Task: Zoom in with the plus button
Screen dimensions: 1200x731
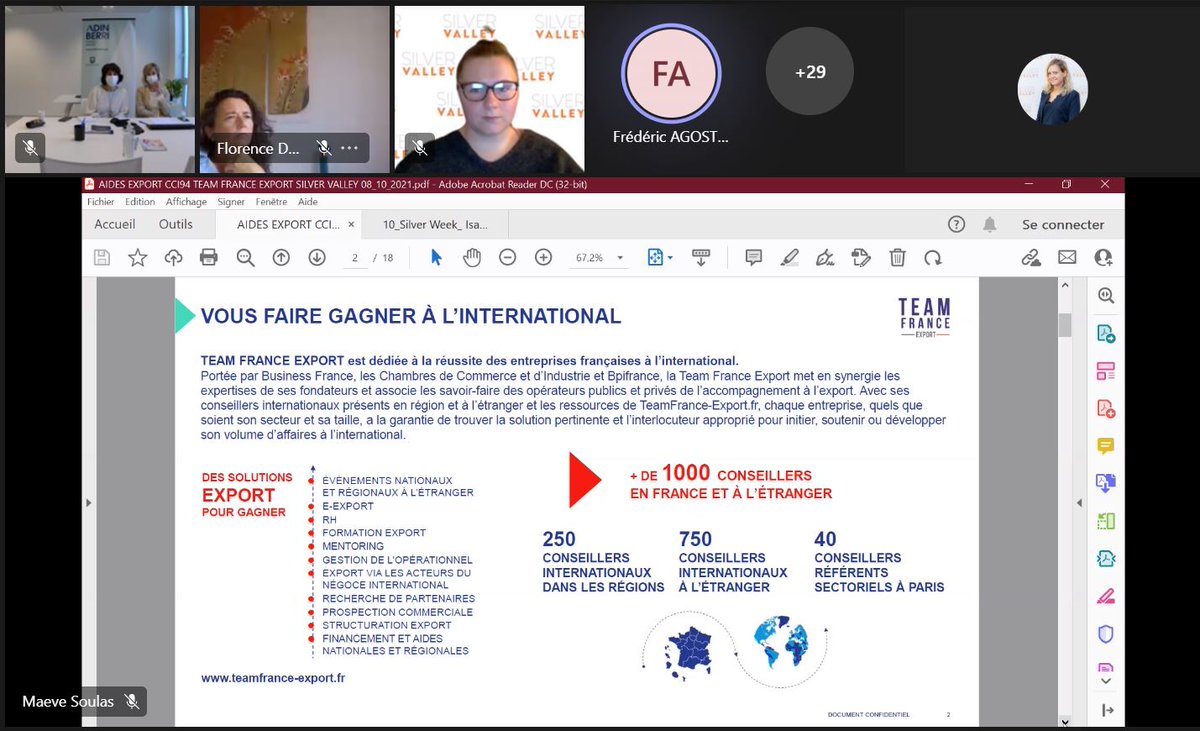Action: click(x=543, y=257)
